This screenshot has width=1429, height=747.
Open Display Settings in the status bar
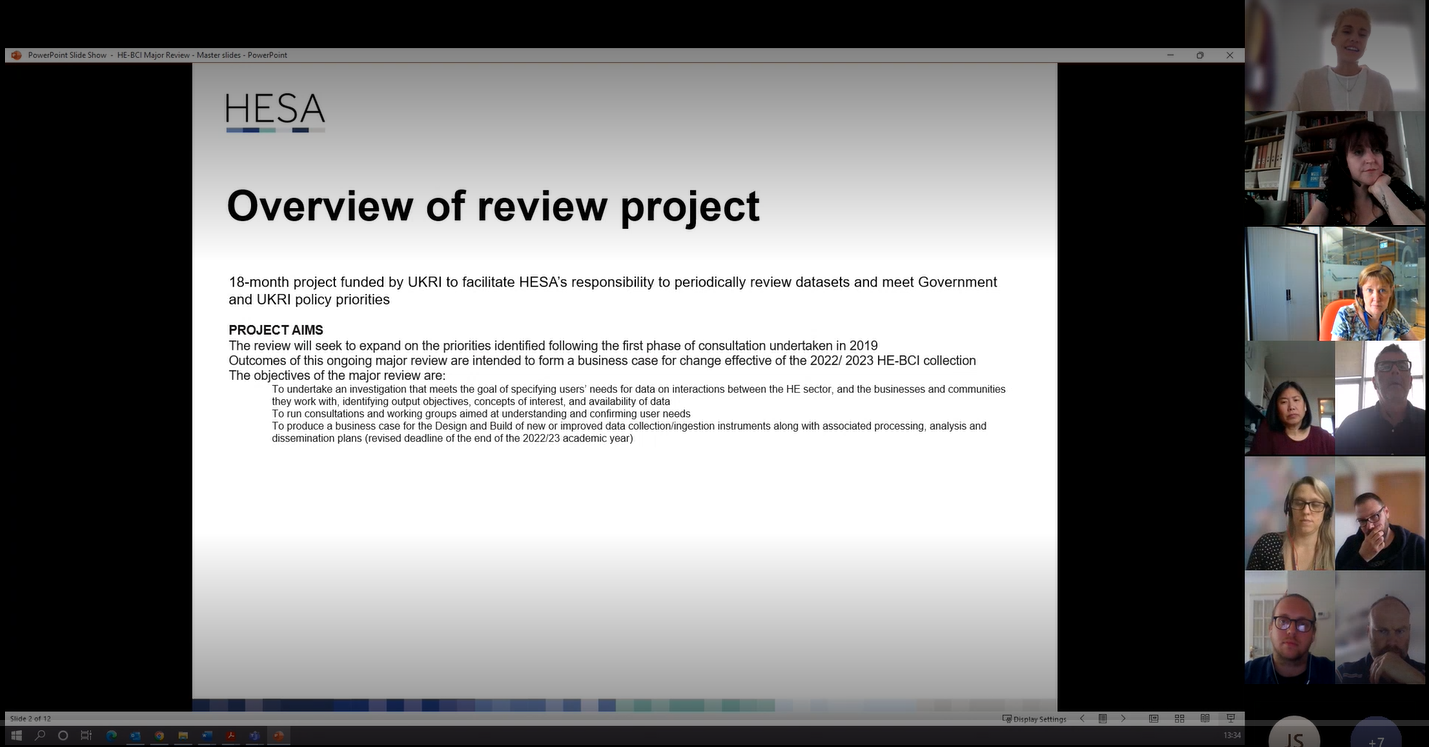(x=1034, y=719)
